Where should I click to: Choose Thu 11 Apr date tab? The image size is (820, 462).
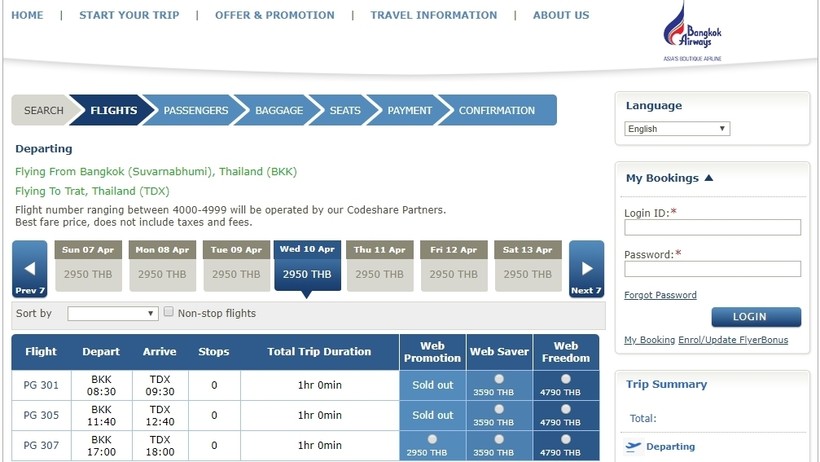click(x=380, y=265)
